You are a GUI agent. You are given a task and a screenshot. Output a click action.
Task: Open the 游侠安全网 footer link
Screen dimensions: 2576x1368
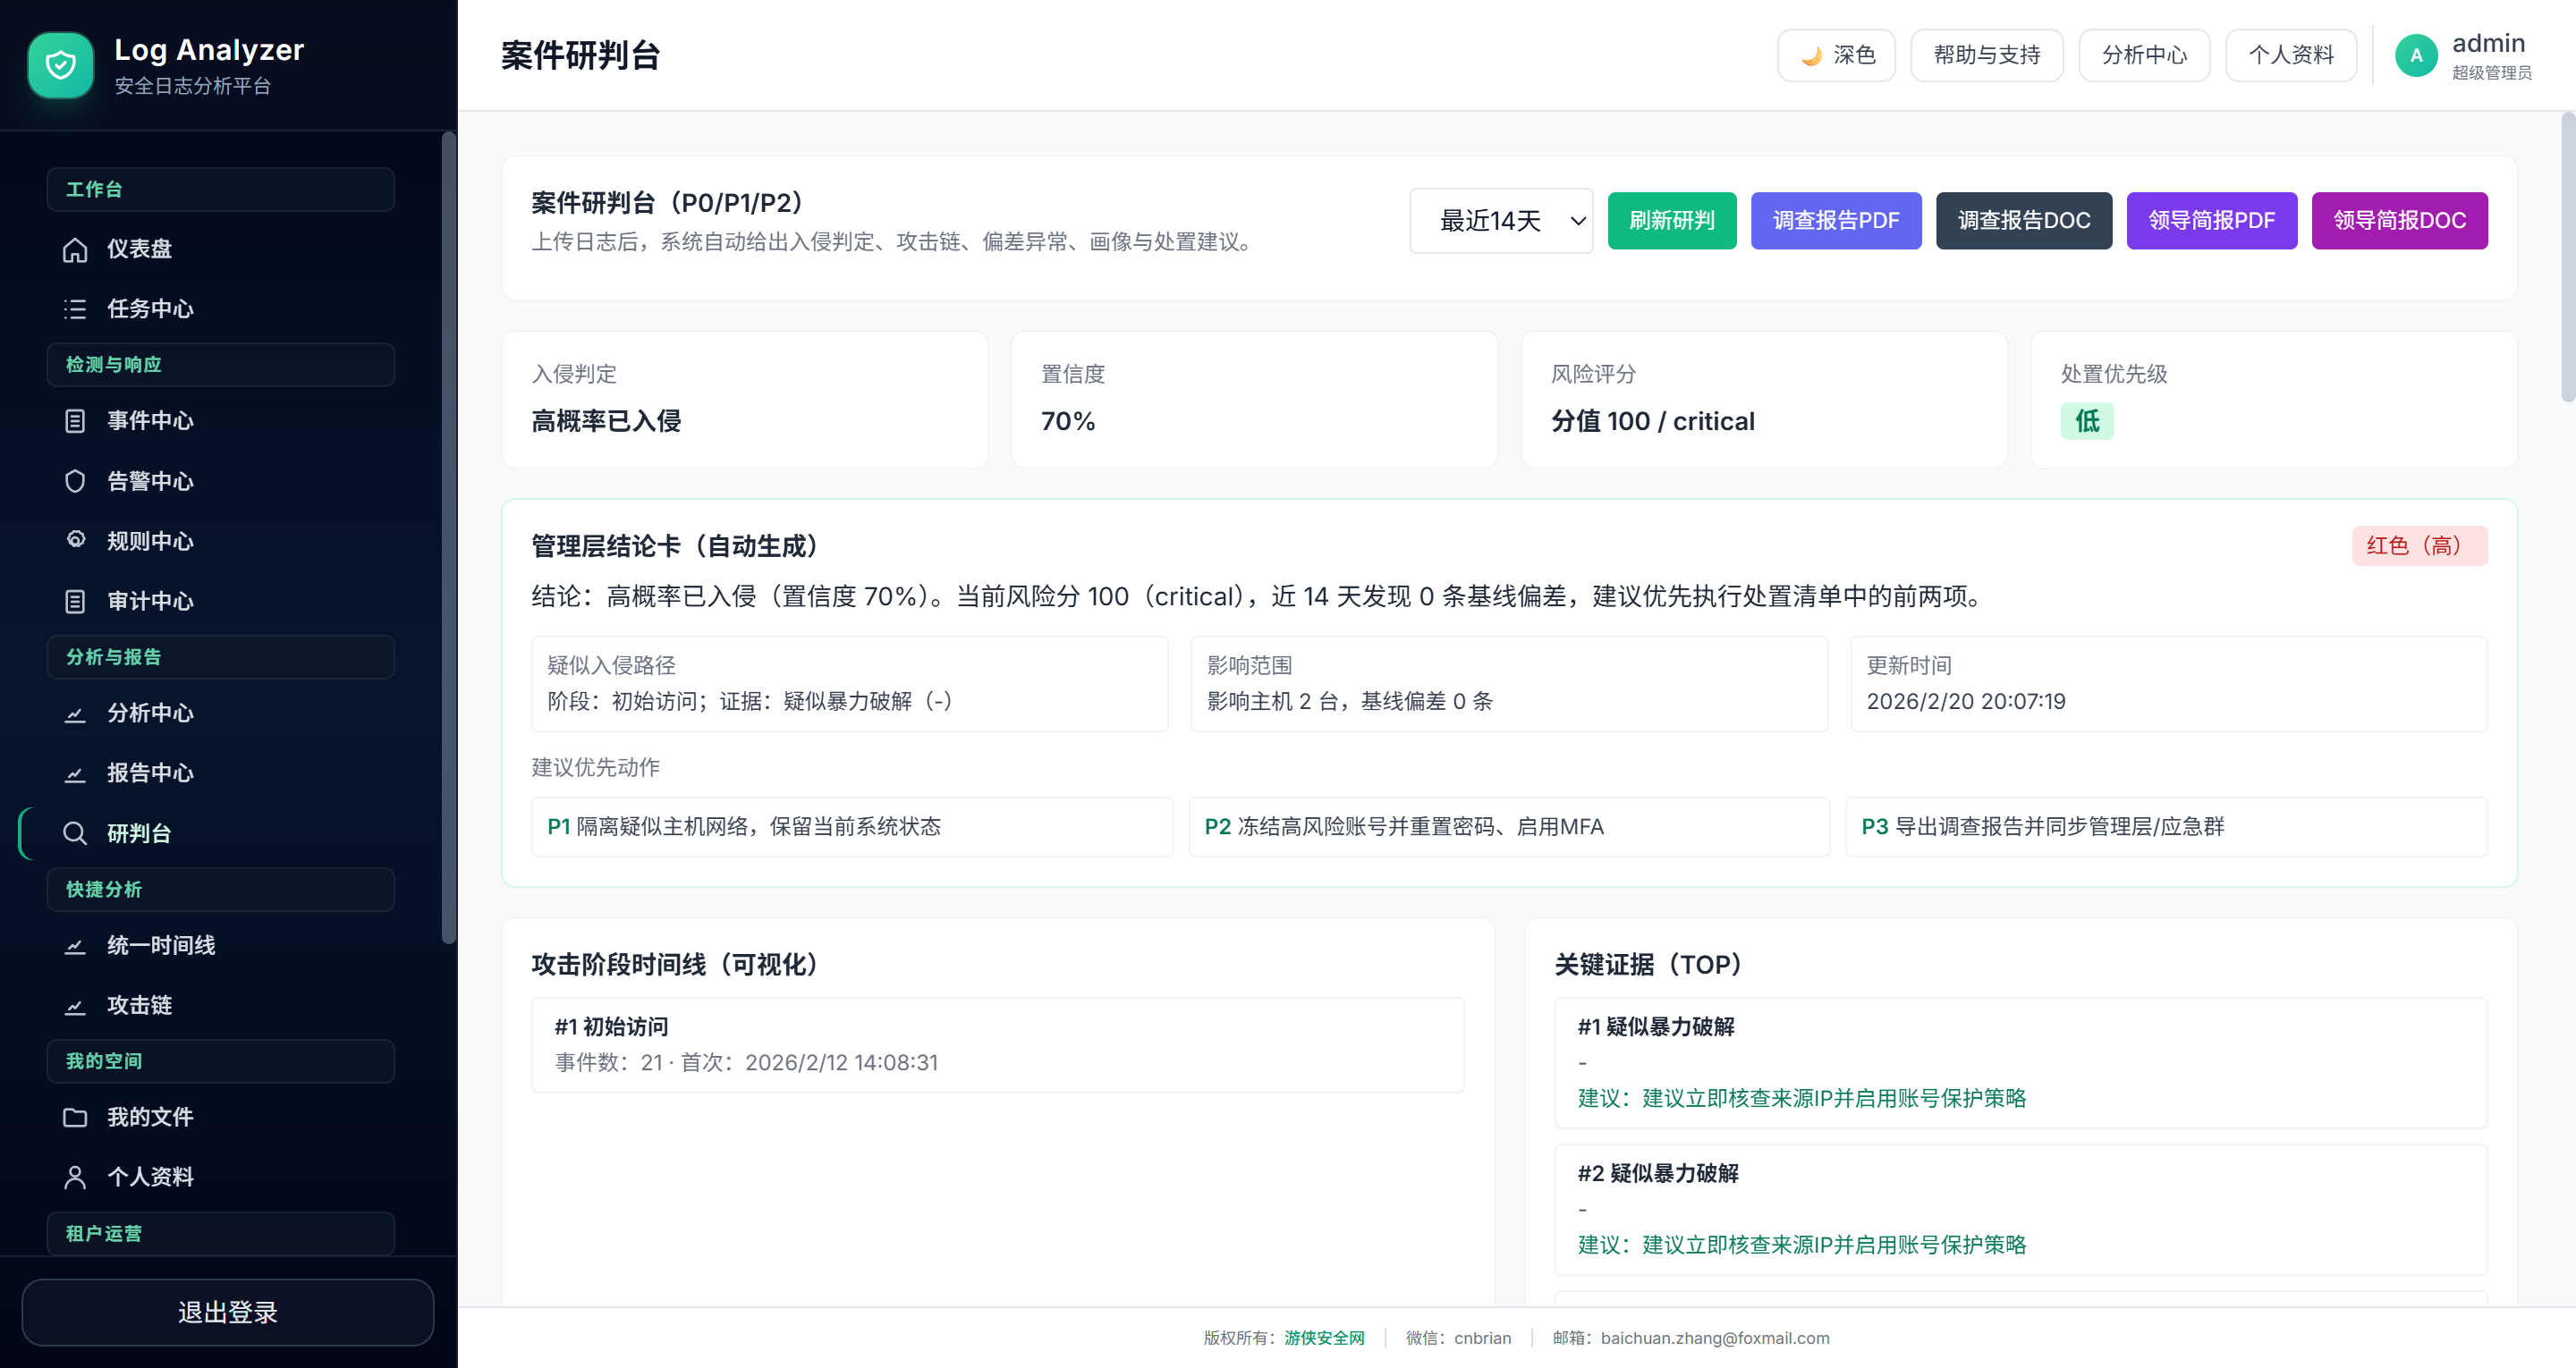(x=1324, y=1338)
